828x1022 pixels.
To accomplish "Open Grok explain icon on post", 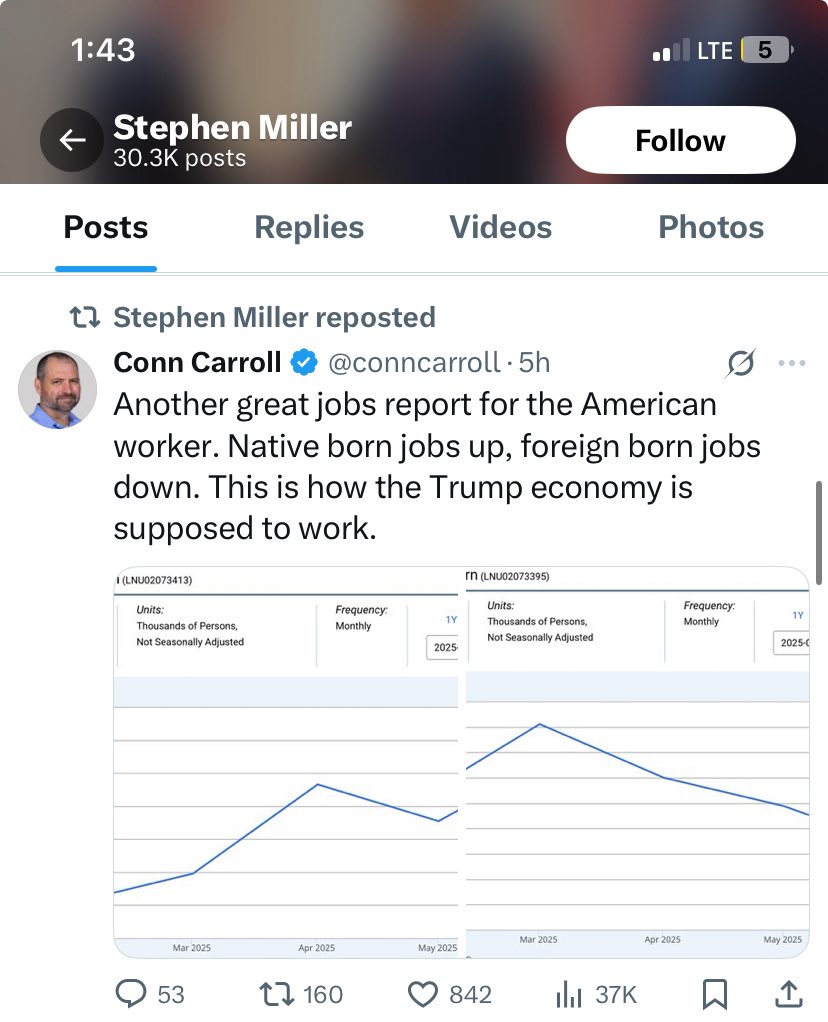I will click(741, 363).
